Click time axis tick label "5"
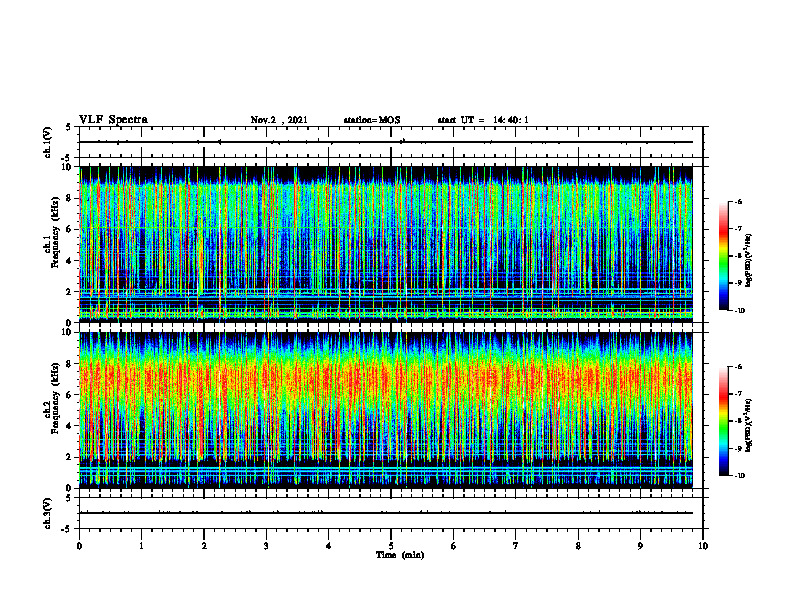The image size is (792, 612). click(x=391, y=546)
